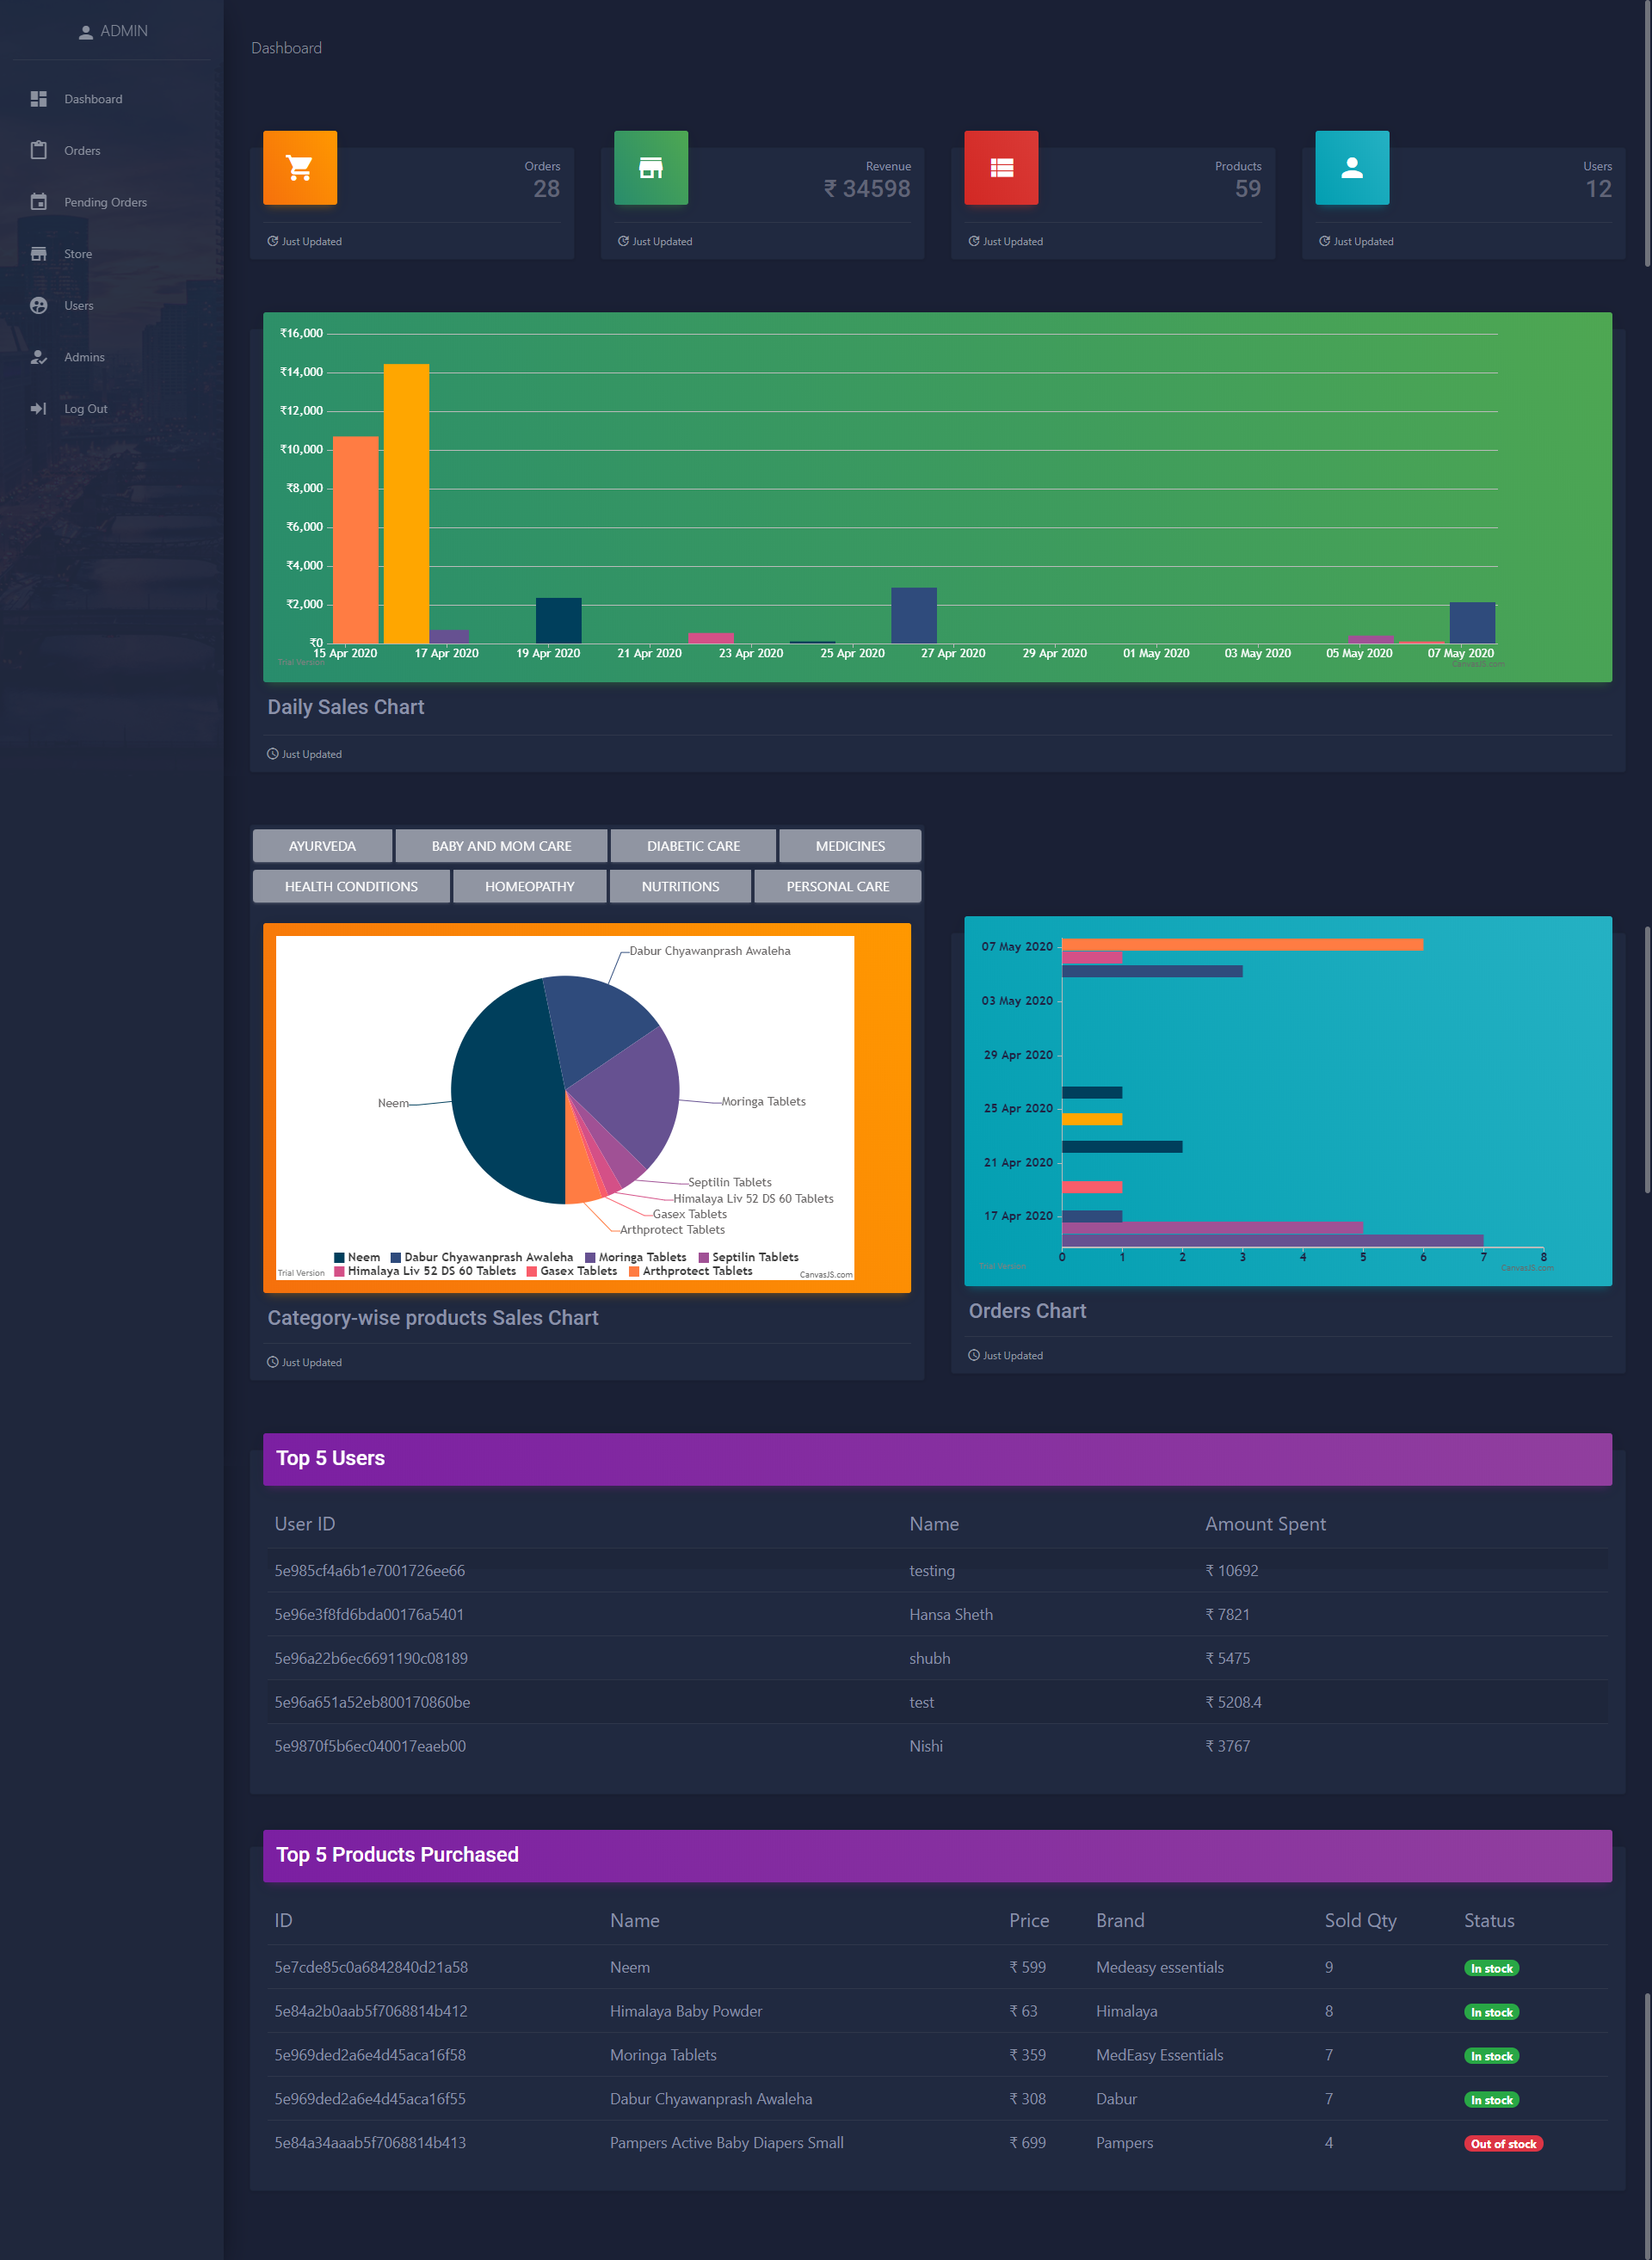Choose the NUTRITIONS category button
1652x2260 pixels.
click(x=680, y=886)
